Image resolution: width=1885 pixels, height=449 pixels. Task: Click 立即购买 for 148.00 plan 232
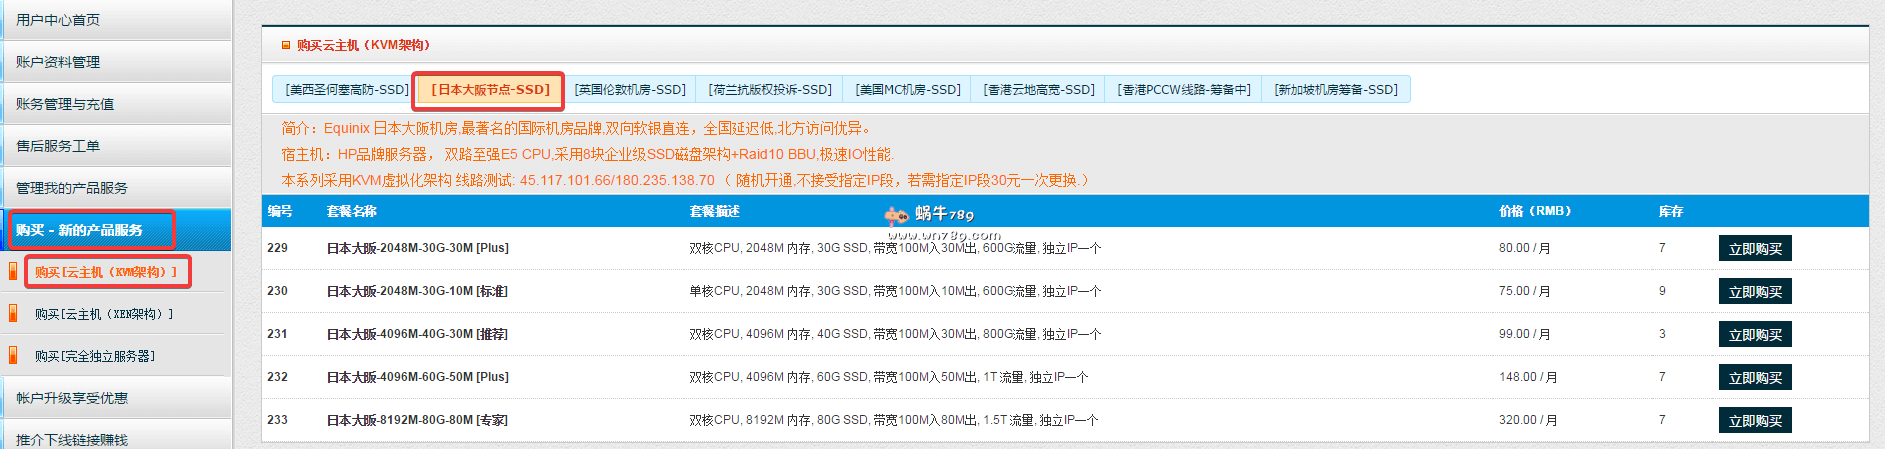1755,378
